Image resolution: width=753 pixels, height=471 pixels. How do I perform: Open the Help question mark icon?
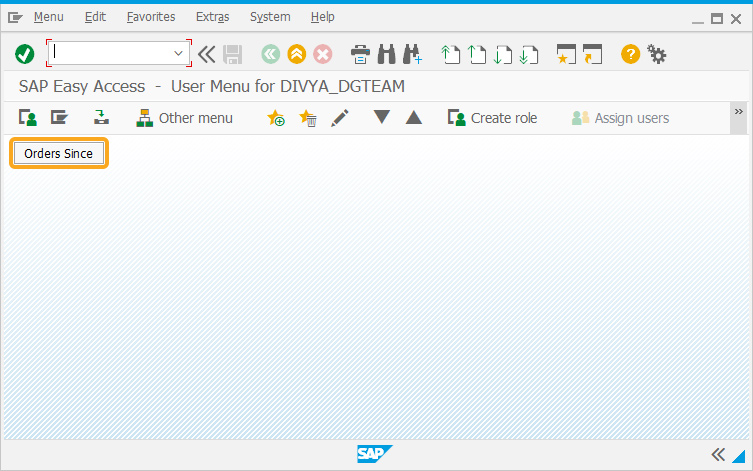click(631, 54)
